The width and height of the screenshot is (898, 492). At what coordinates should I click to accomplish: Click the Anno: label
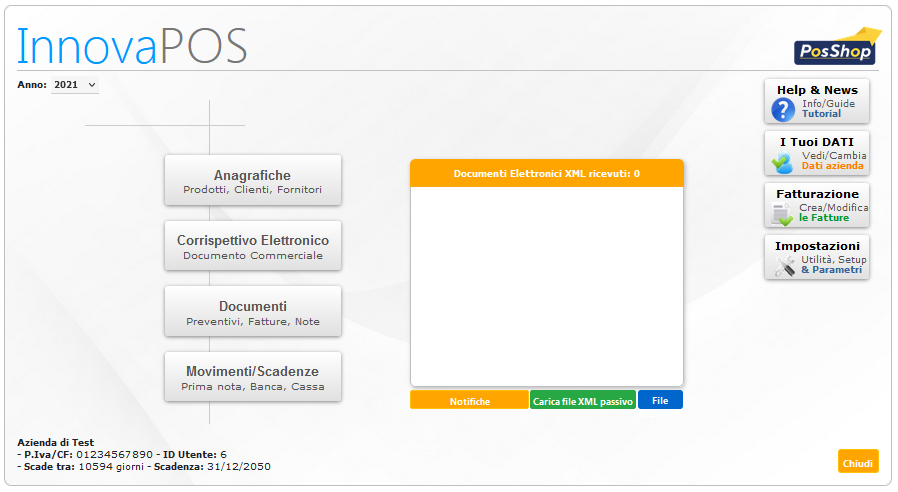point(32,85)
